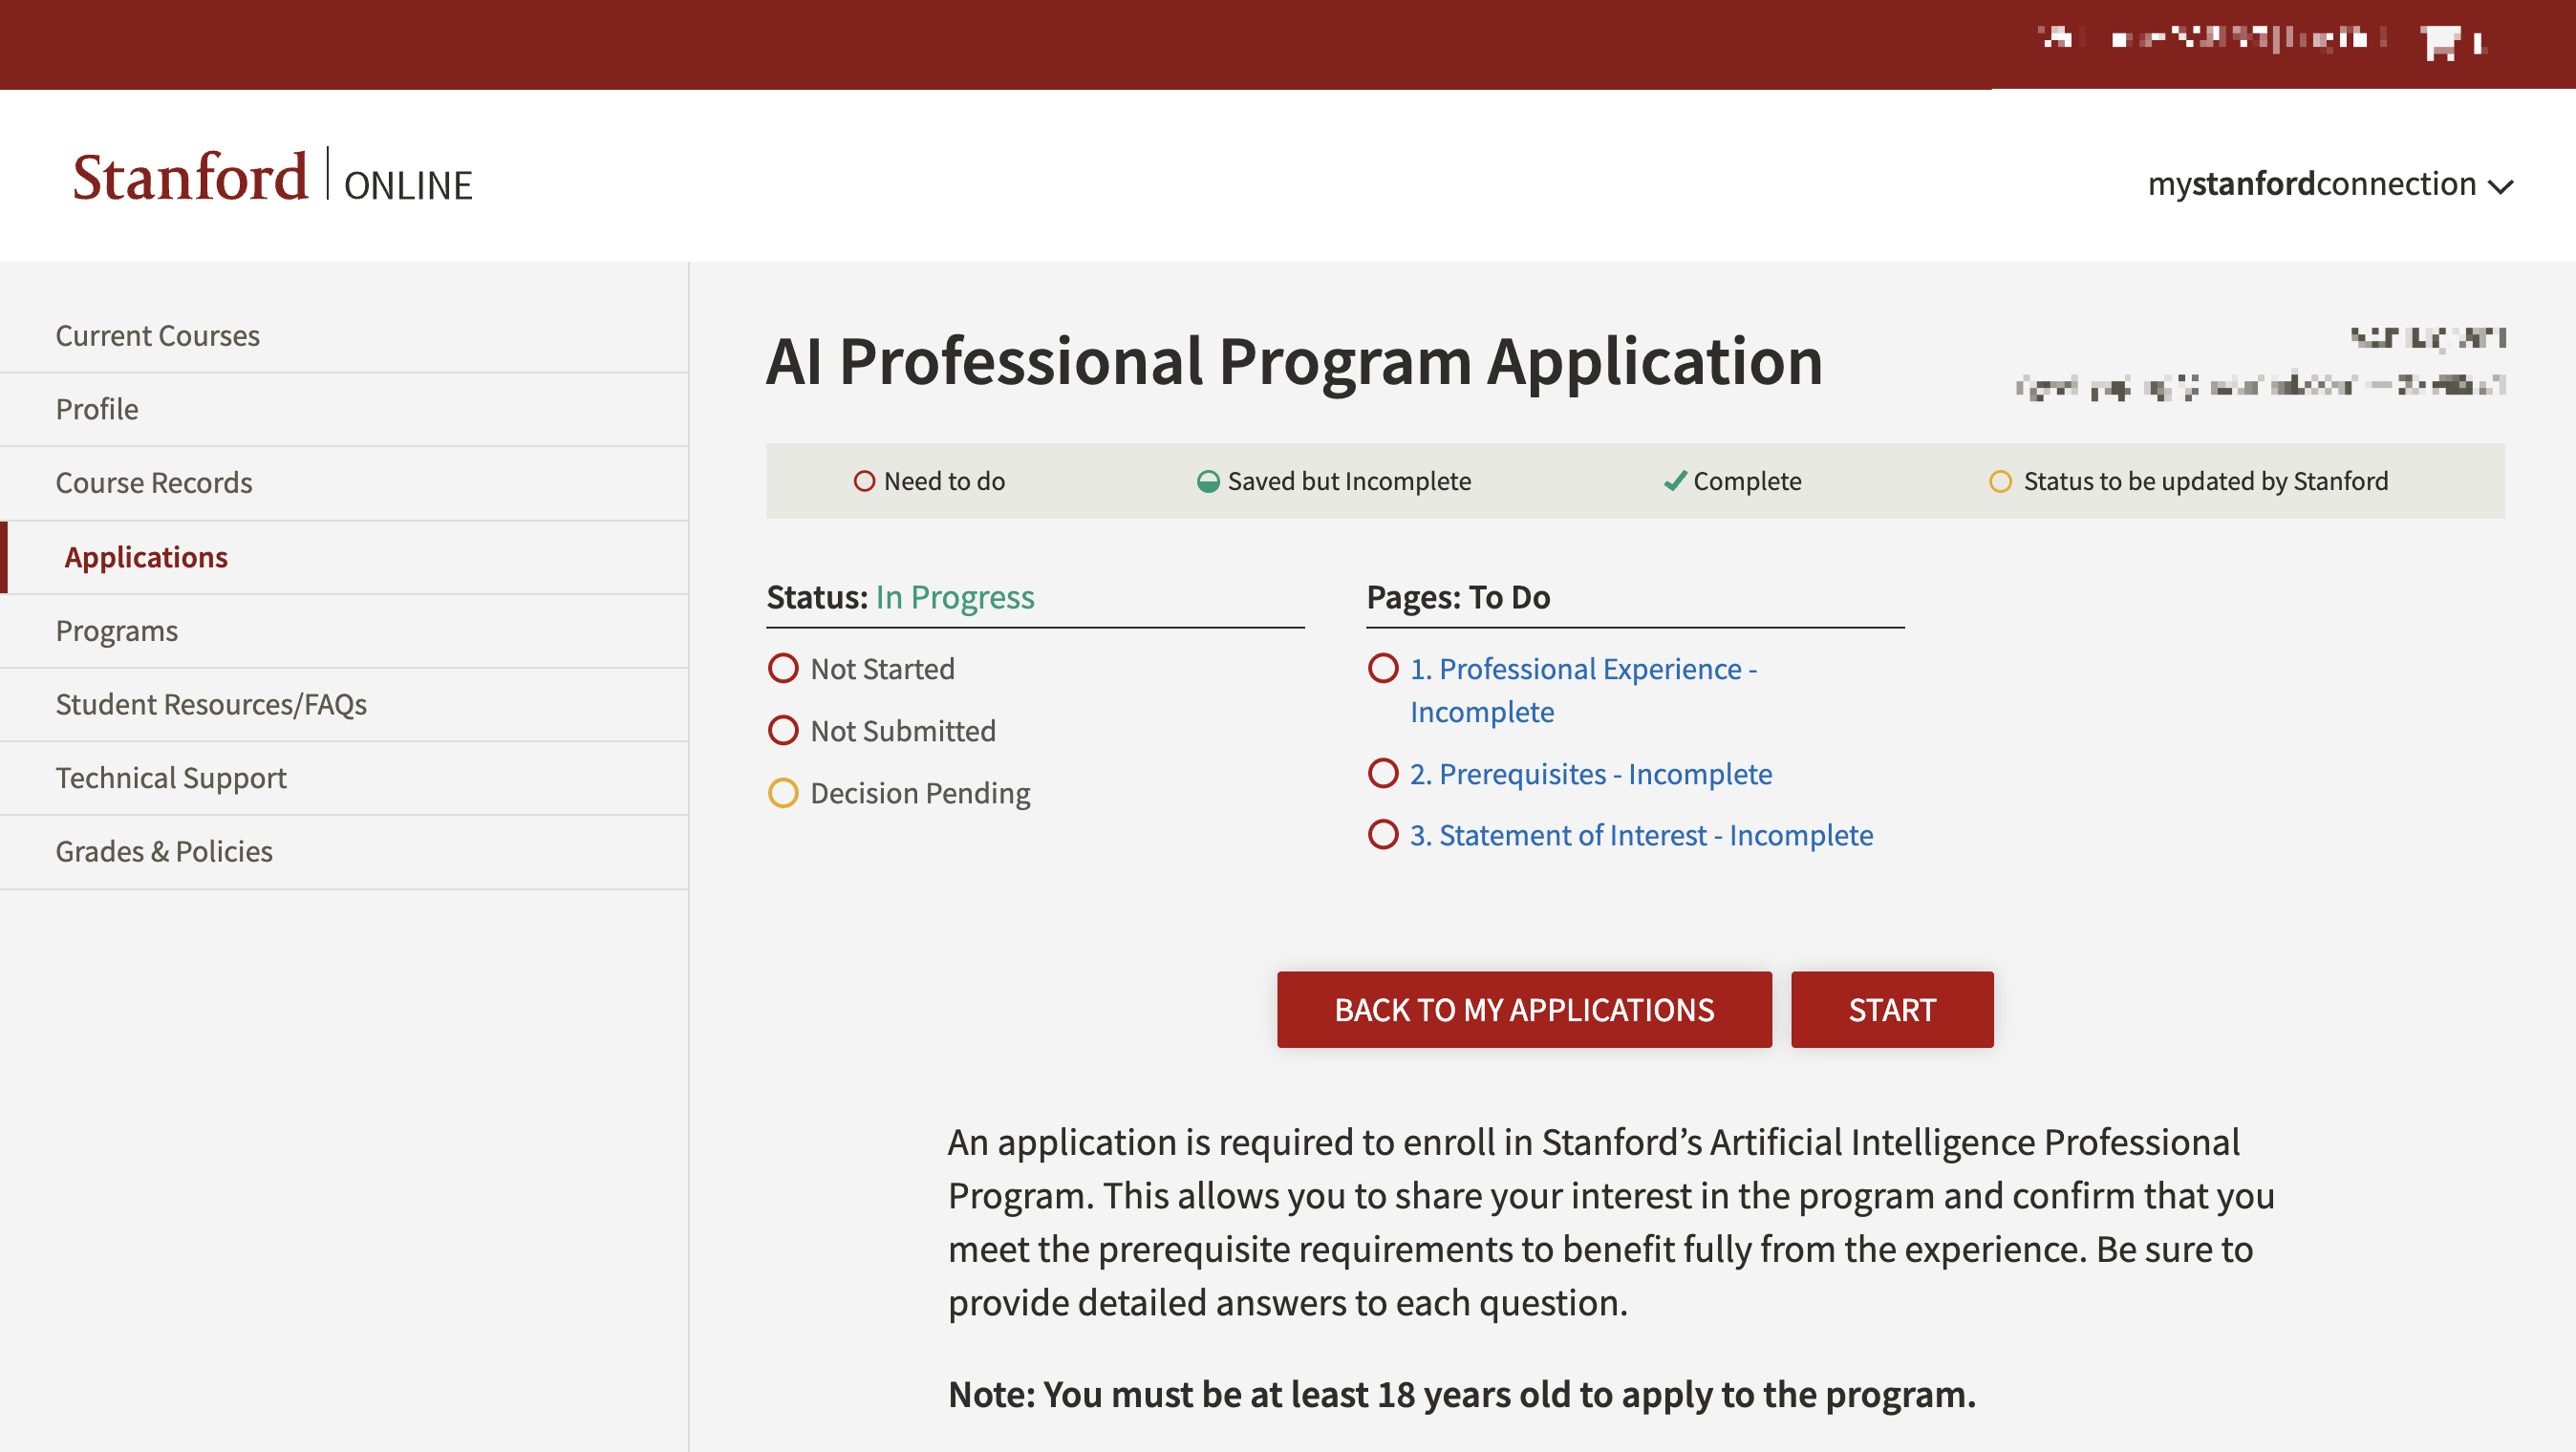The width and height of the screenshot is (2576, 1452).
Task: Open Statement of Interest - Incomplete link
Action: tap(1642, 835)
